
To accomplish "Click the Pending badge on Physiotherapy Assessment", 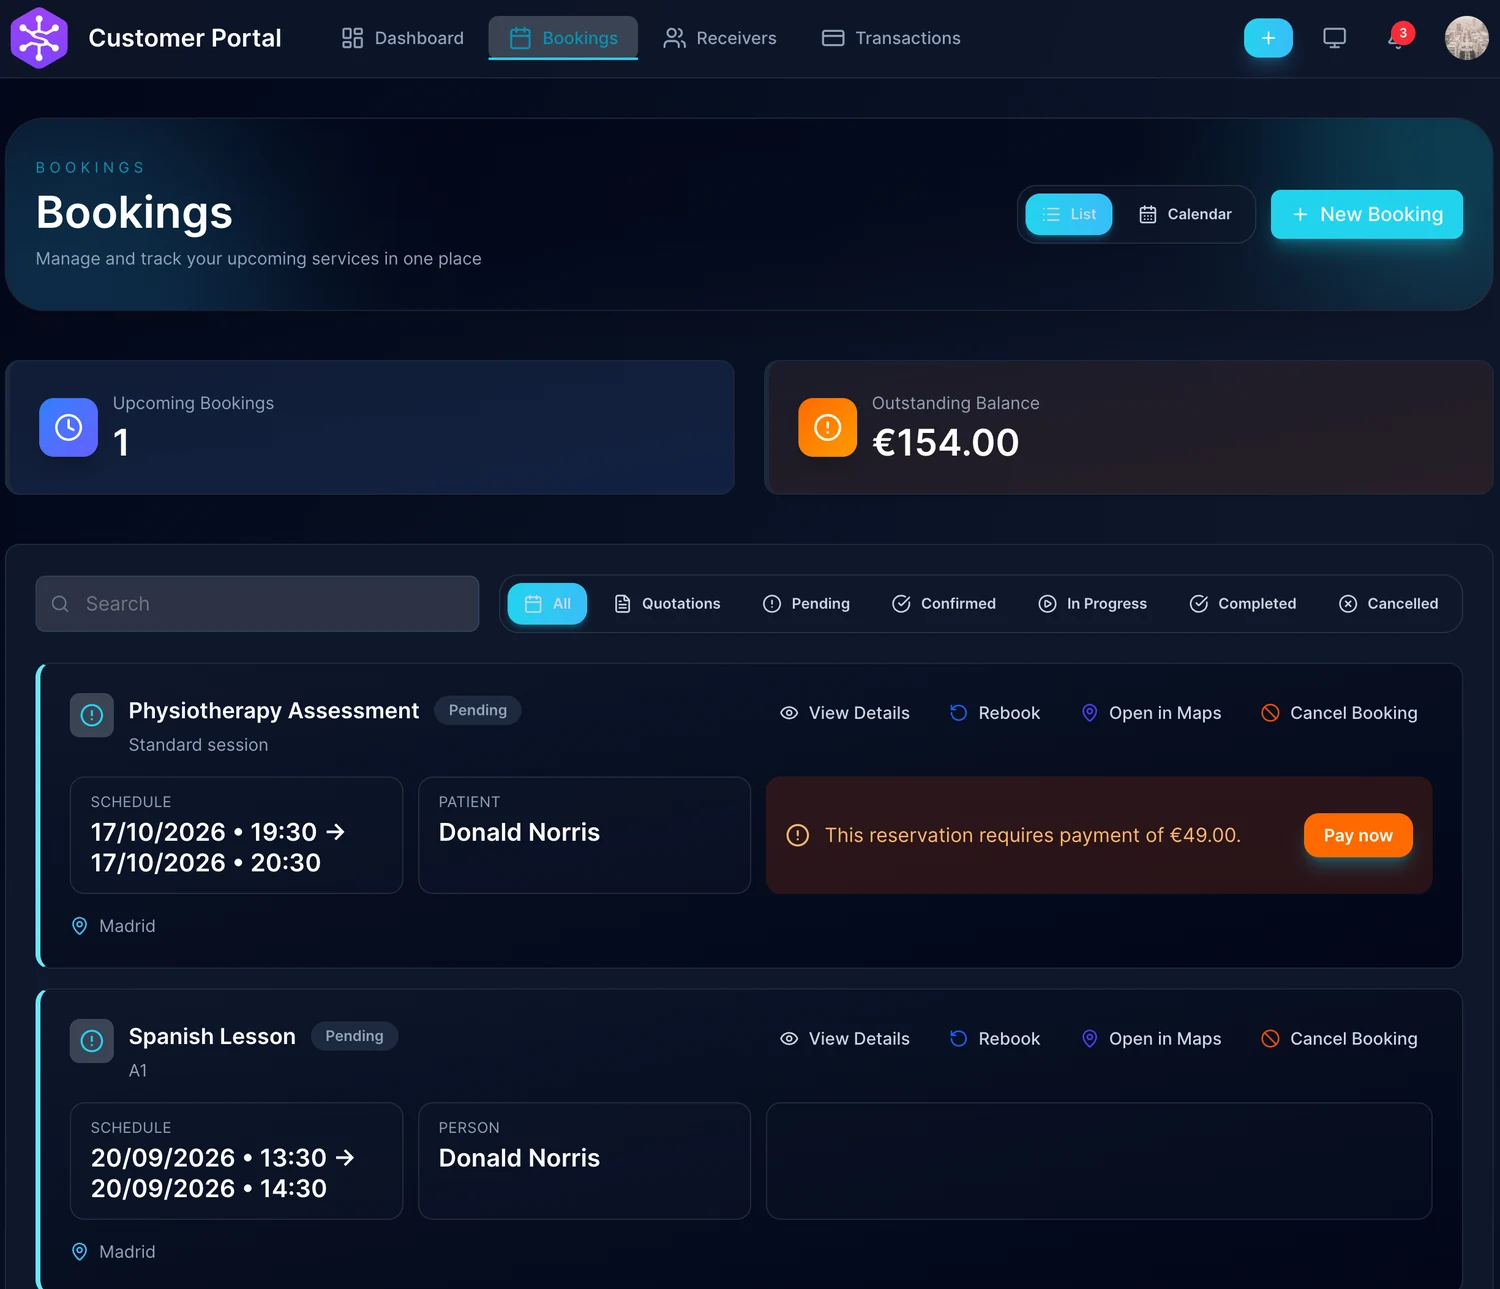I will (x=478, y=710).
